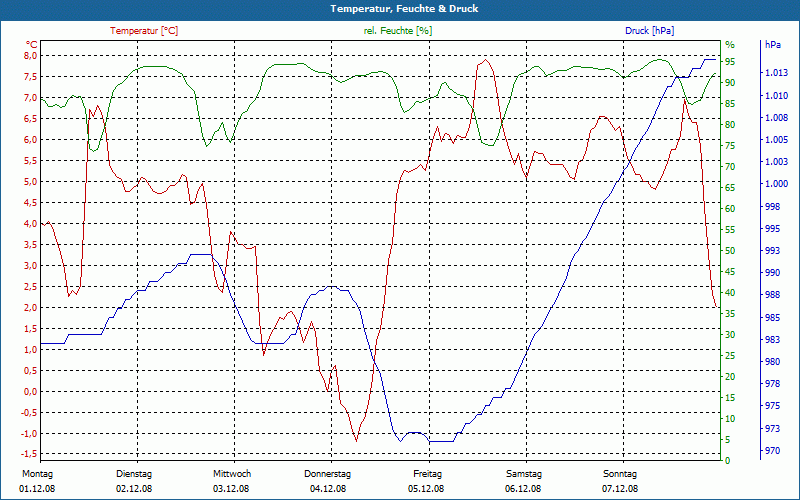800x500 pixels.
Task: Click the date '07.12.08'
Action: click(619, 489)
